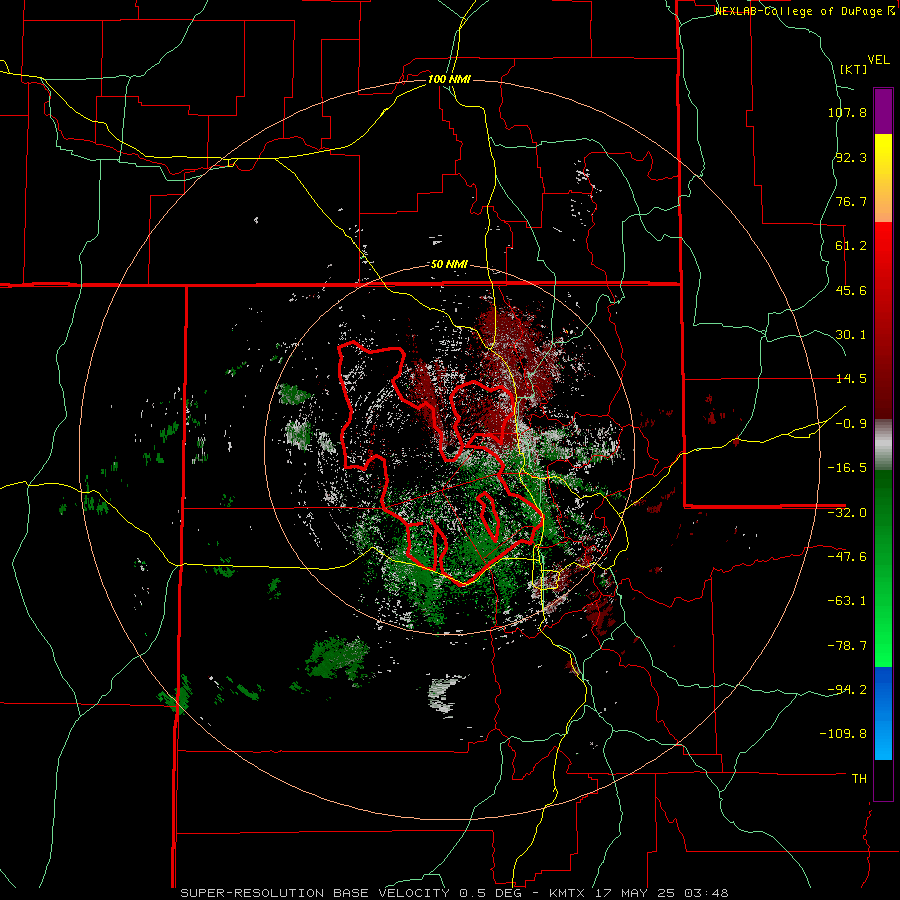Select the -109.8 value on the velocity scale
Image resolution: width=900 pixels, height=900 pixels.
(x=844, y=734)
